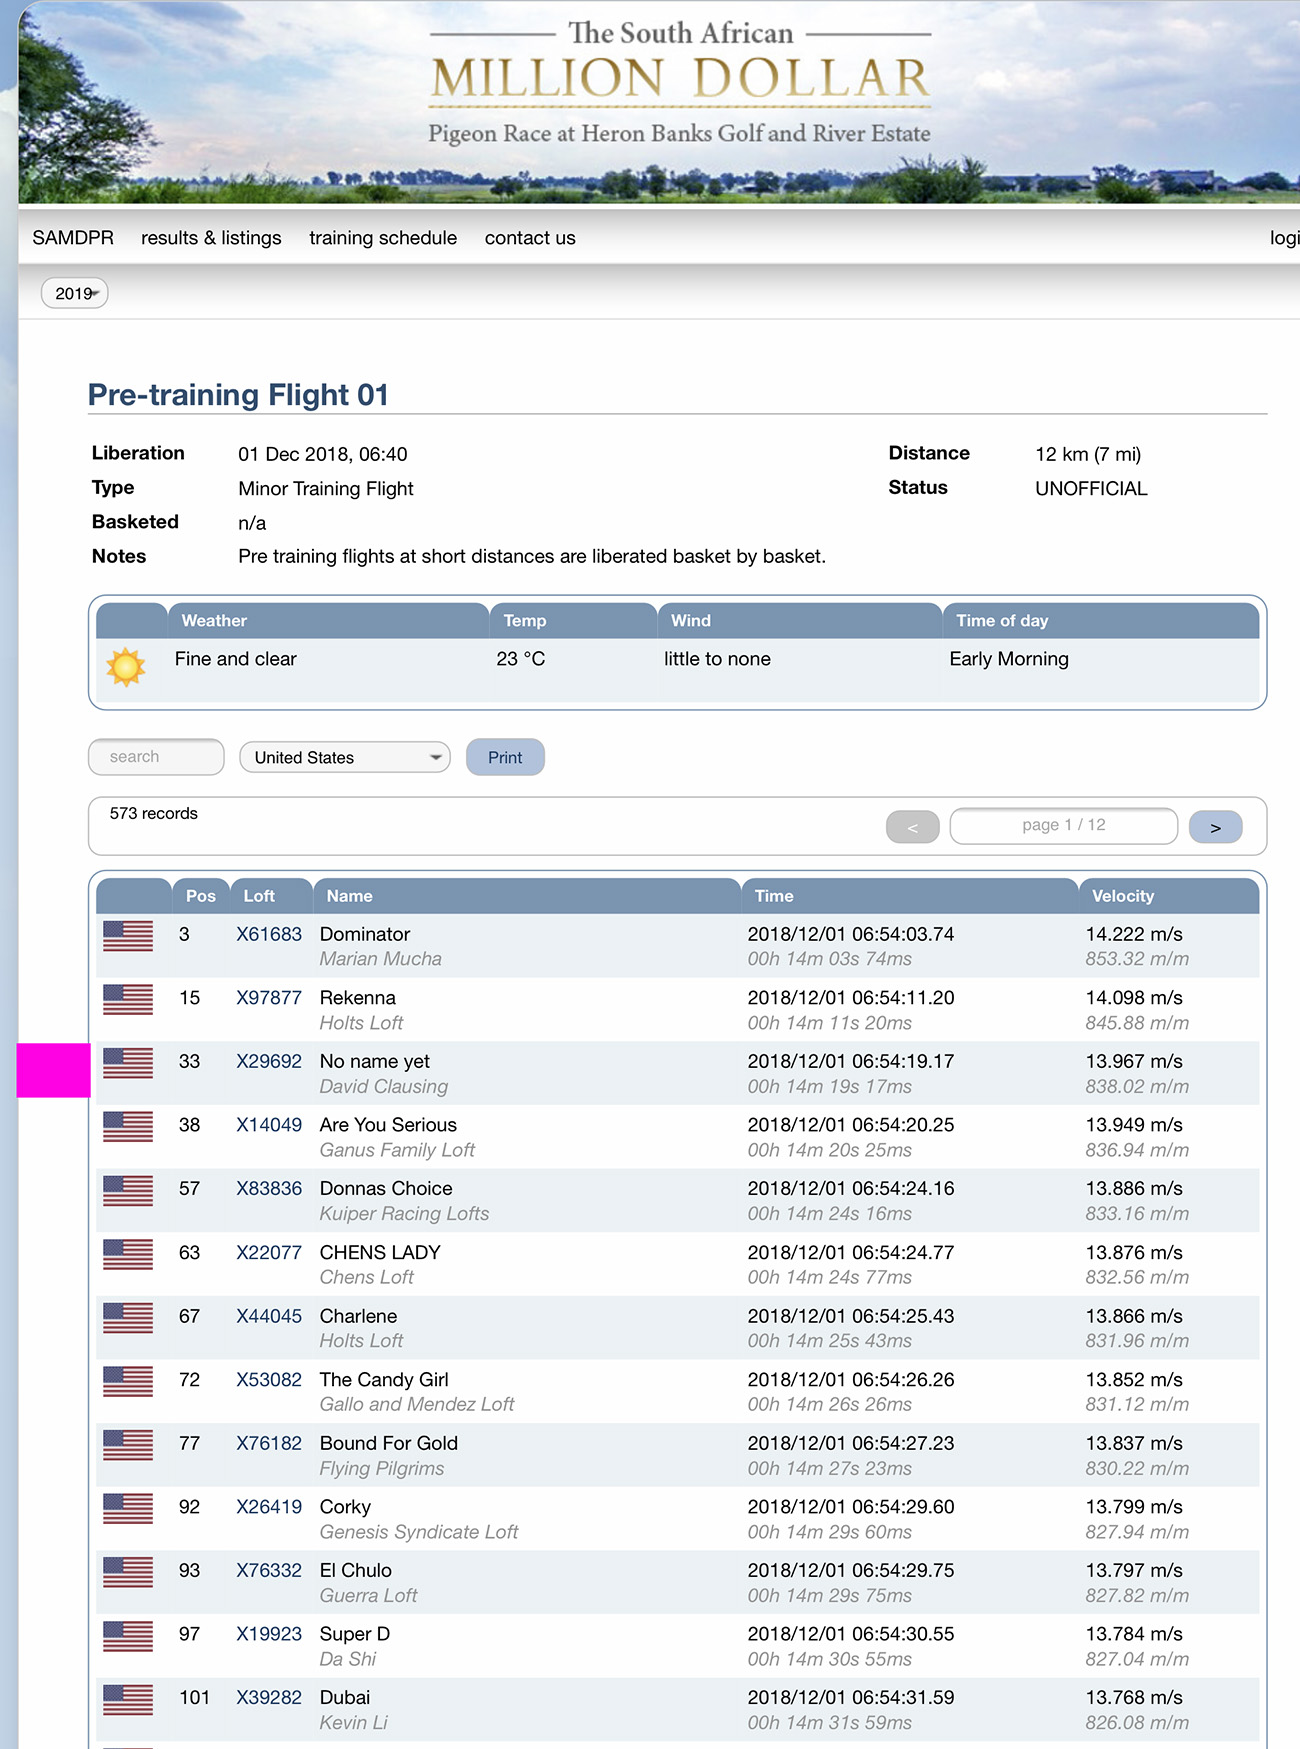Click the flag in Donnas Choice row
1300x1749 pixels.
[x=128, y=1190]
